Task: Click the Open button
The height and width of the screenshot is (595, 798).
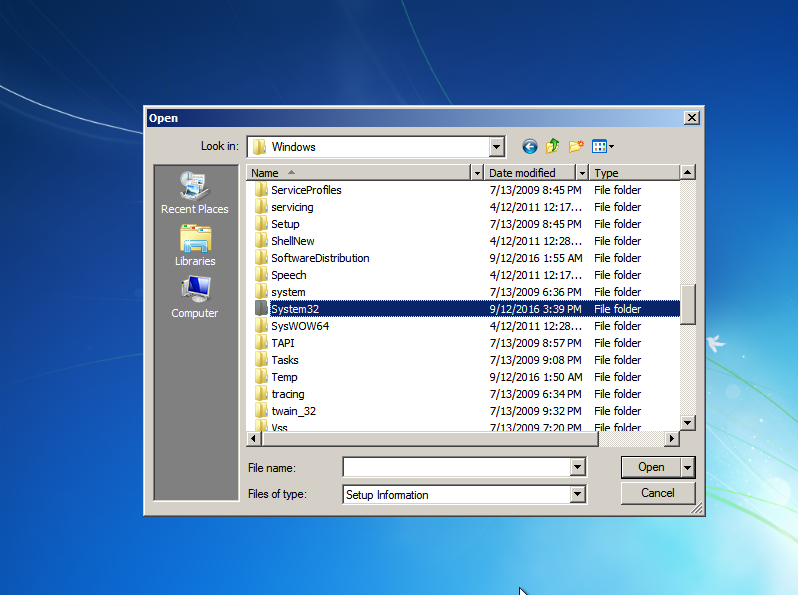Action: point(651,467)
